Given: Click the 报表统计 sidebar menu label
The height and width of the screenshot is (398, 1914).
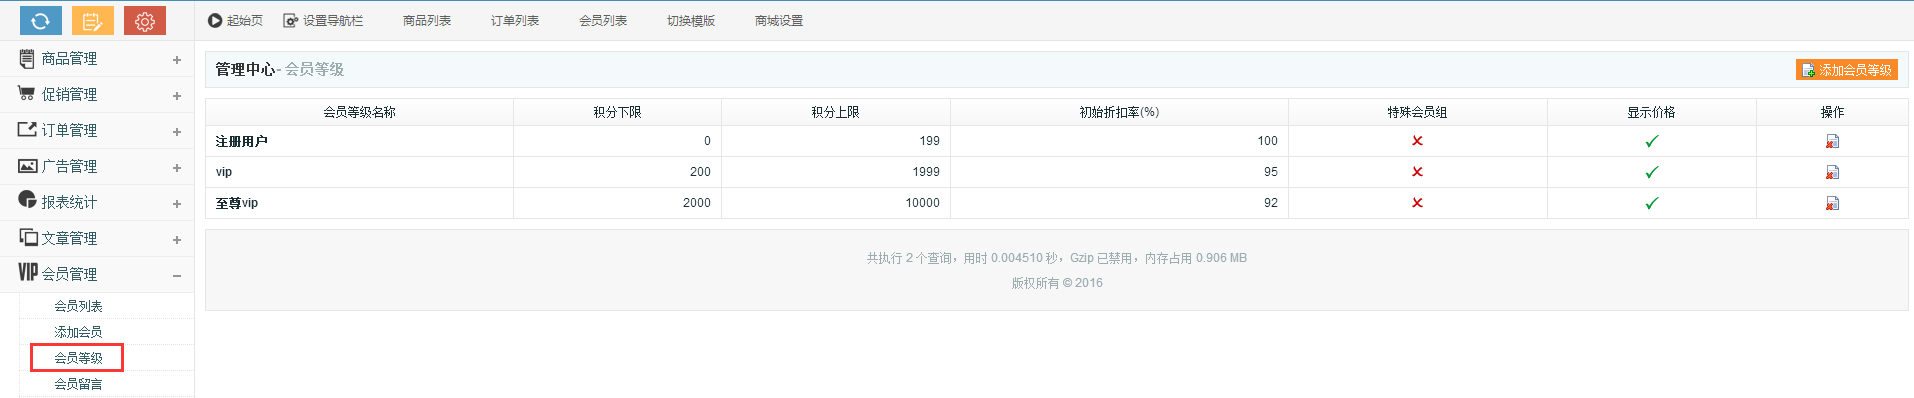Looking at the screenshot, I should (x=69, y=203).
